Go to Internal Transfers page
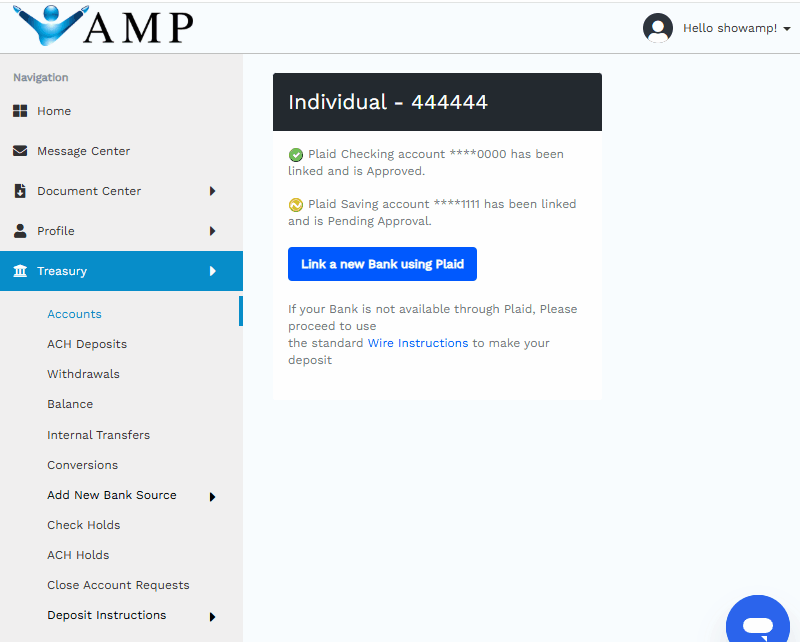 tap(98, 435)
